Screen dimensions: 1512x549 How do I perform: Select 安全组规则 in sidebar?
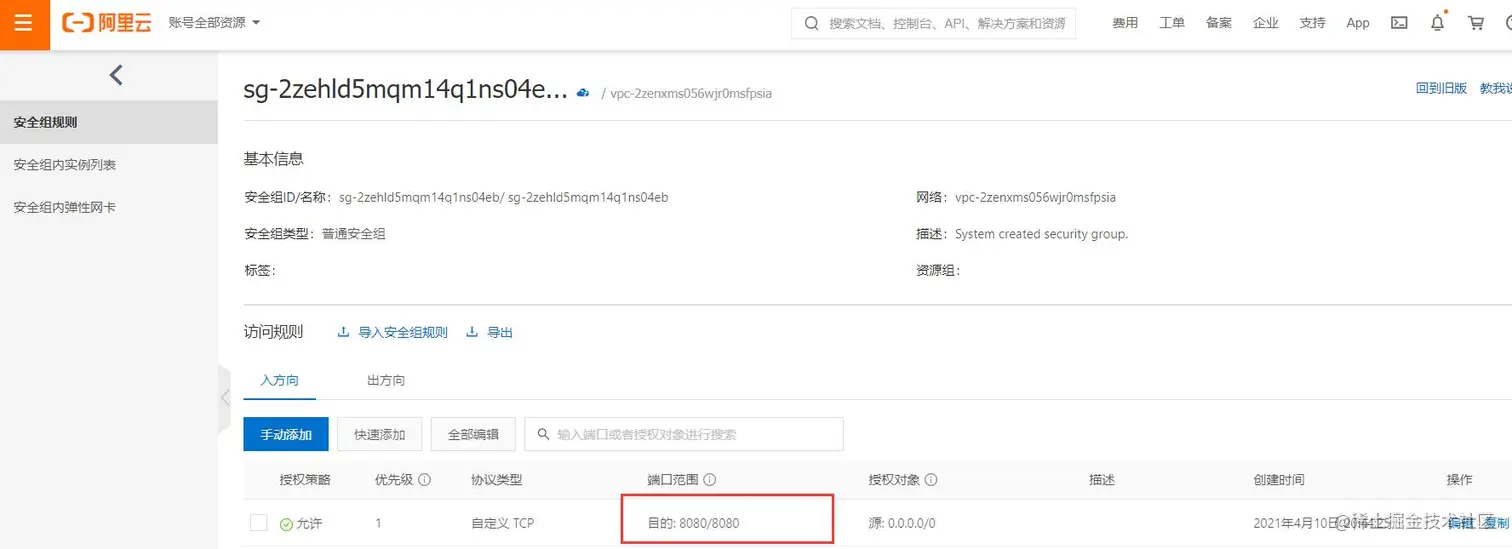click(109, 122)
